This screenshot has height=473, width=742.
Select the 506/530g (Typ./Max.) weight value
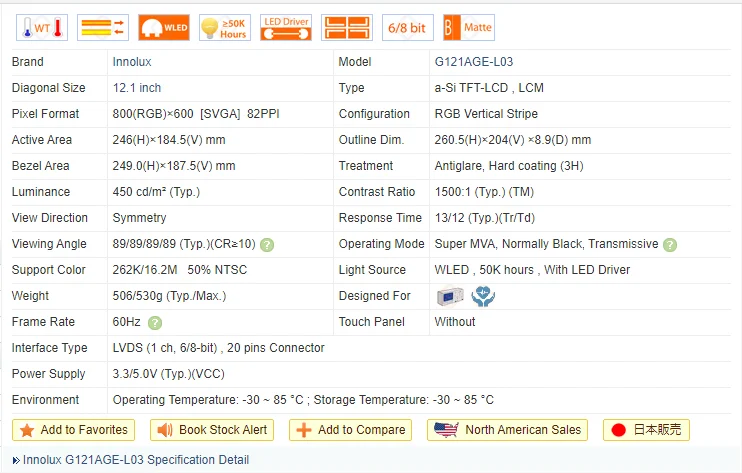[x=169, y=296]
